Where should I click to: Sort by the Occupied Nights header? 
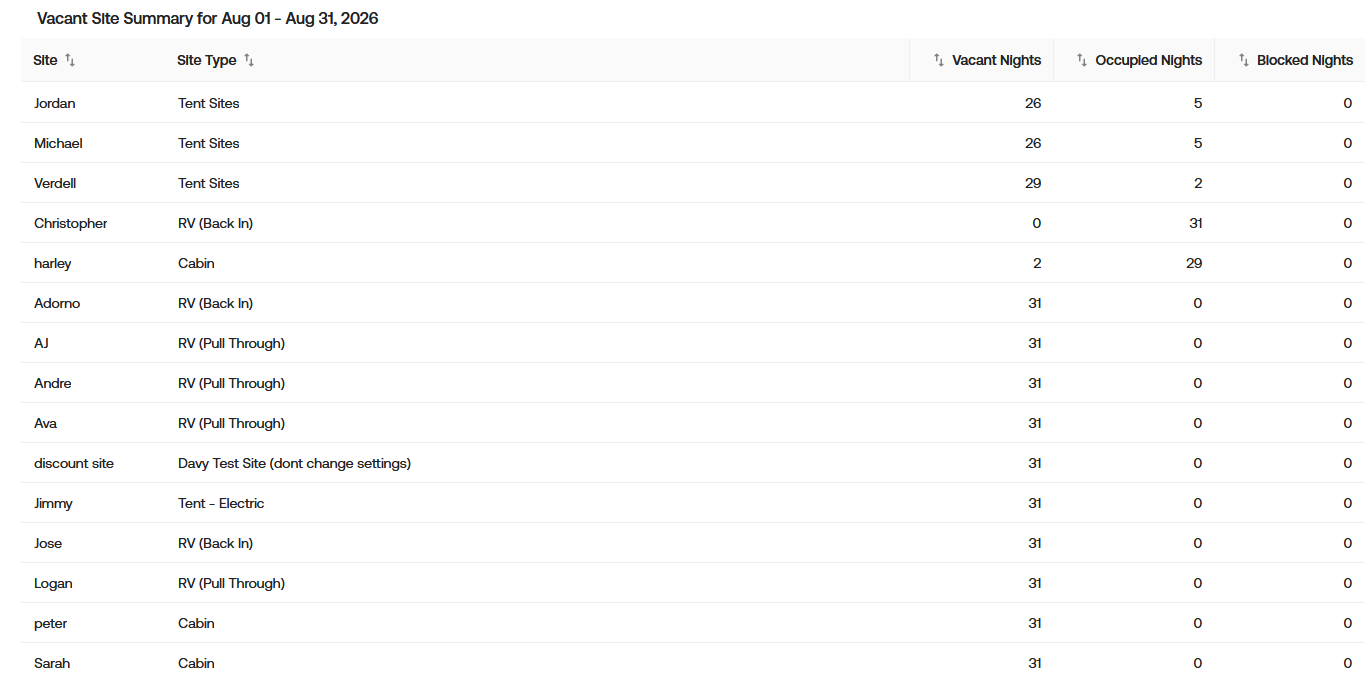(x=1148, y=60)
